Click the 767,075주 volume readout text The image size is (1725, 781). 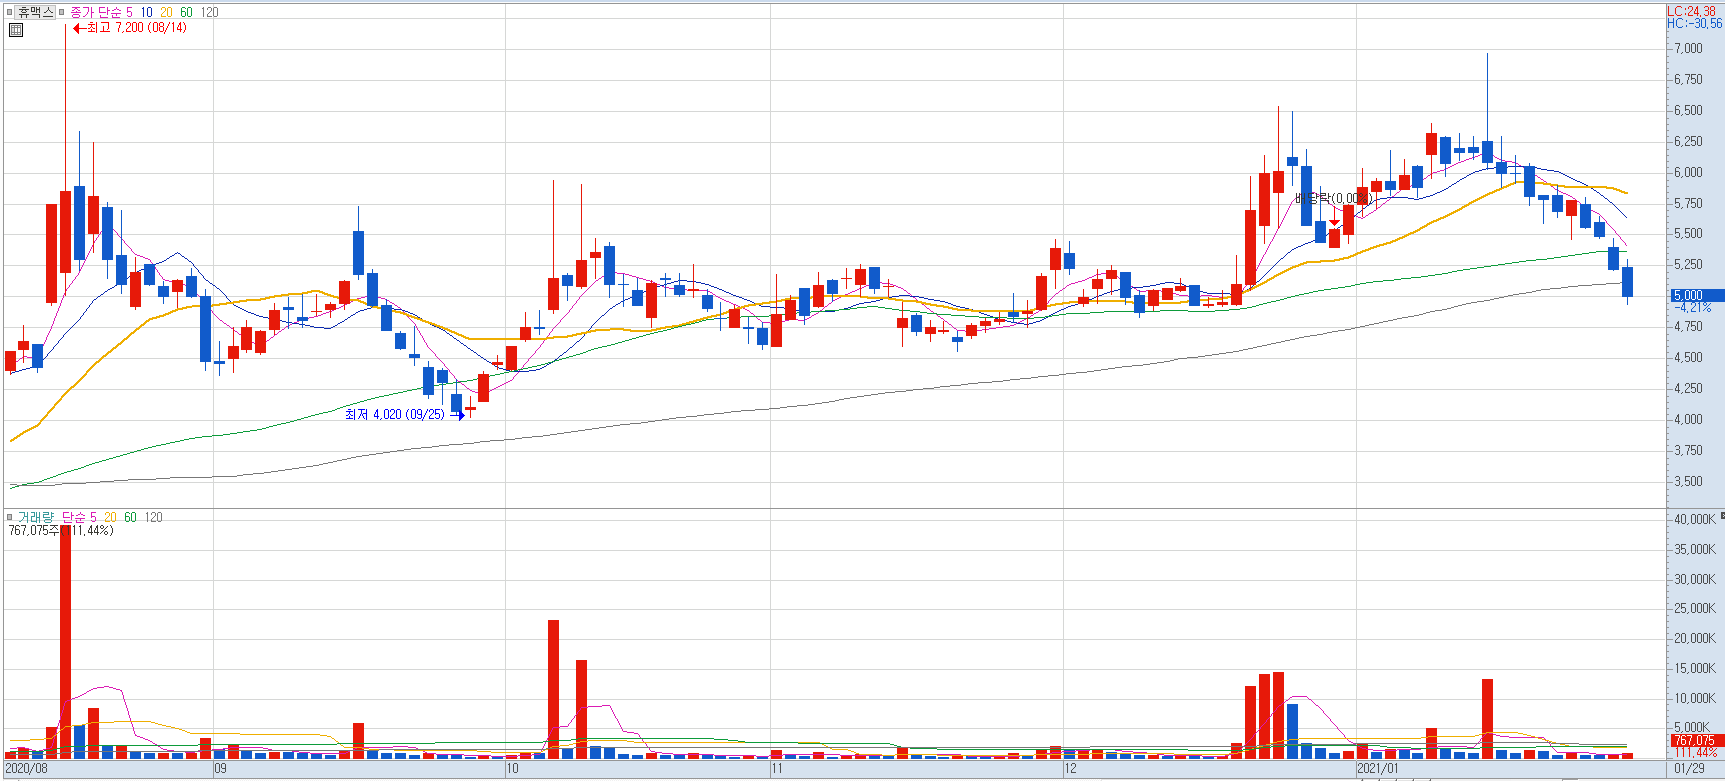coord(61,530)
